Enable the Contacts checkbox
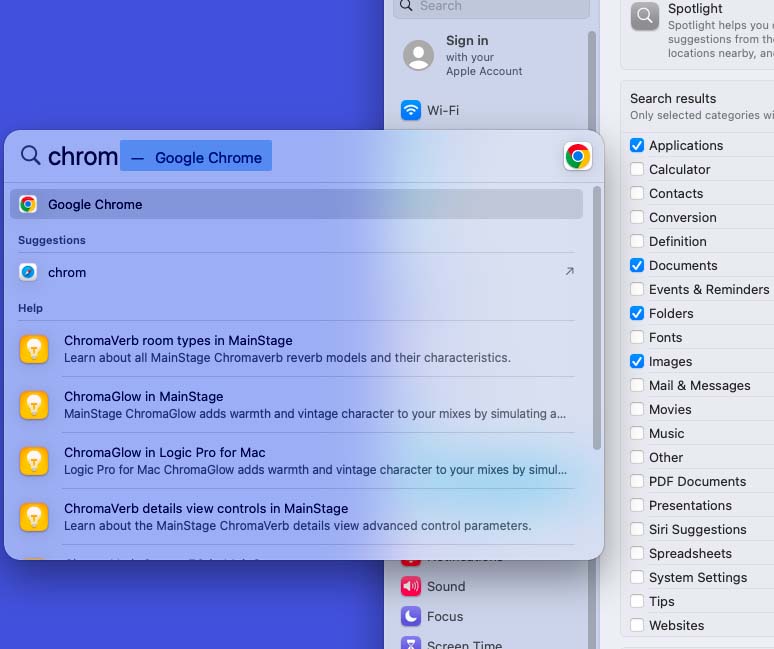The image size is (774, 649). click(x=637, y=193)
